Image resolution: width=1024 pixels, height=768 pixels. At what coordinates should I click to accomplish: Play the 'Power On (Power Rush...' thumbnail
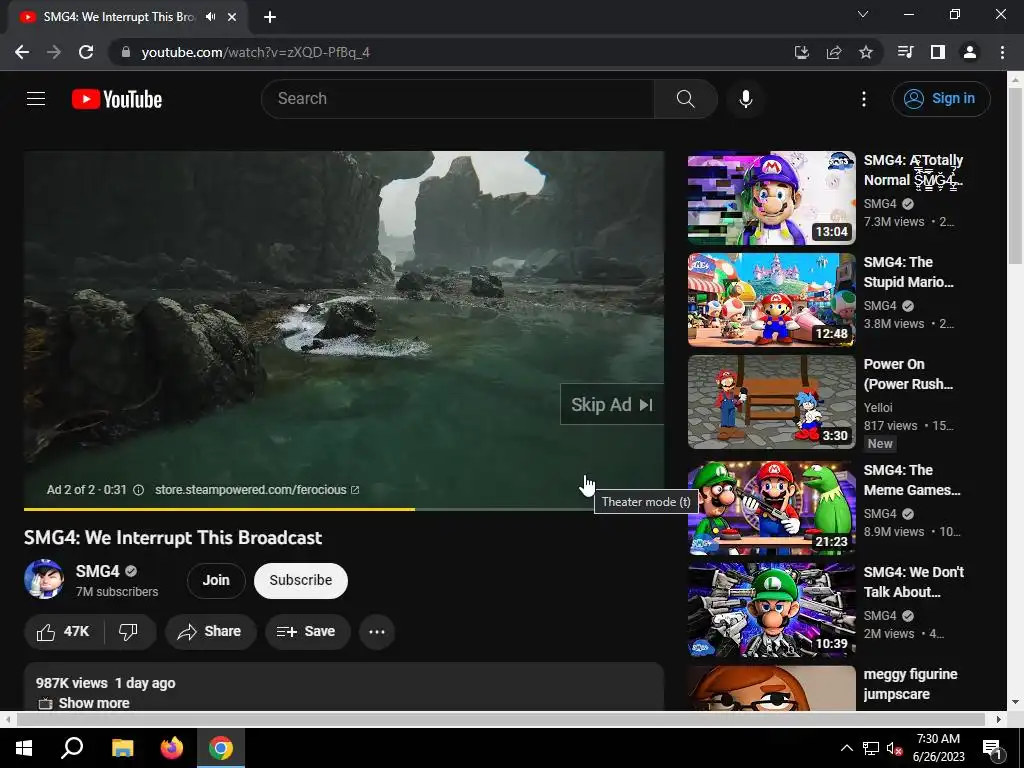pos(771,402)
